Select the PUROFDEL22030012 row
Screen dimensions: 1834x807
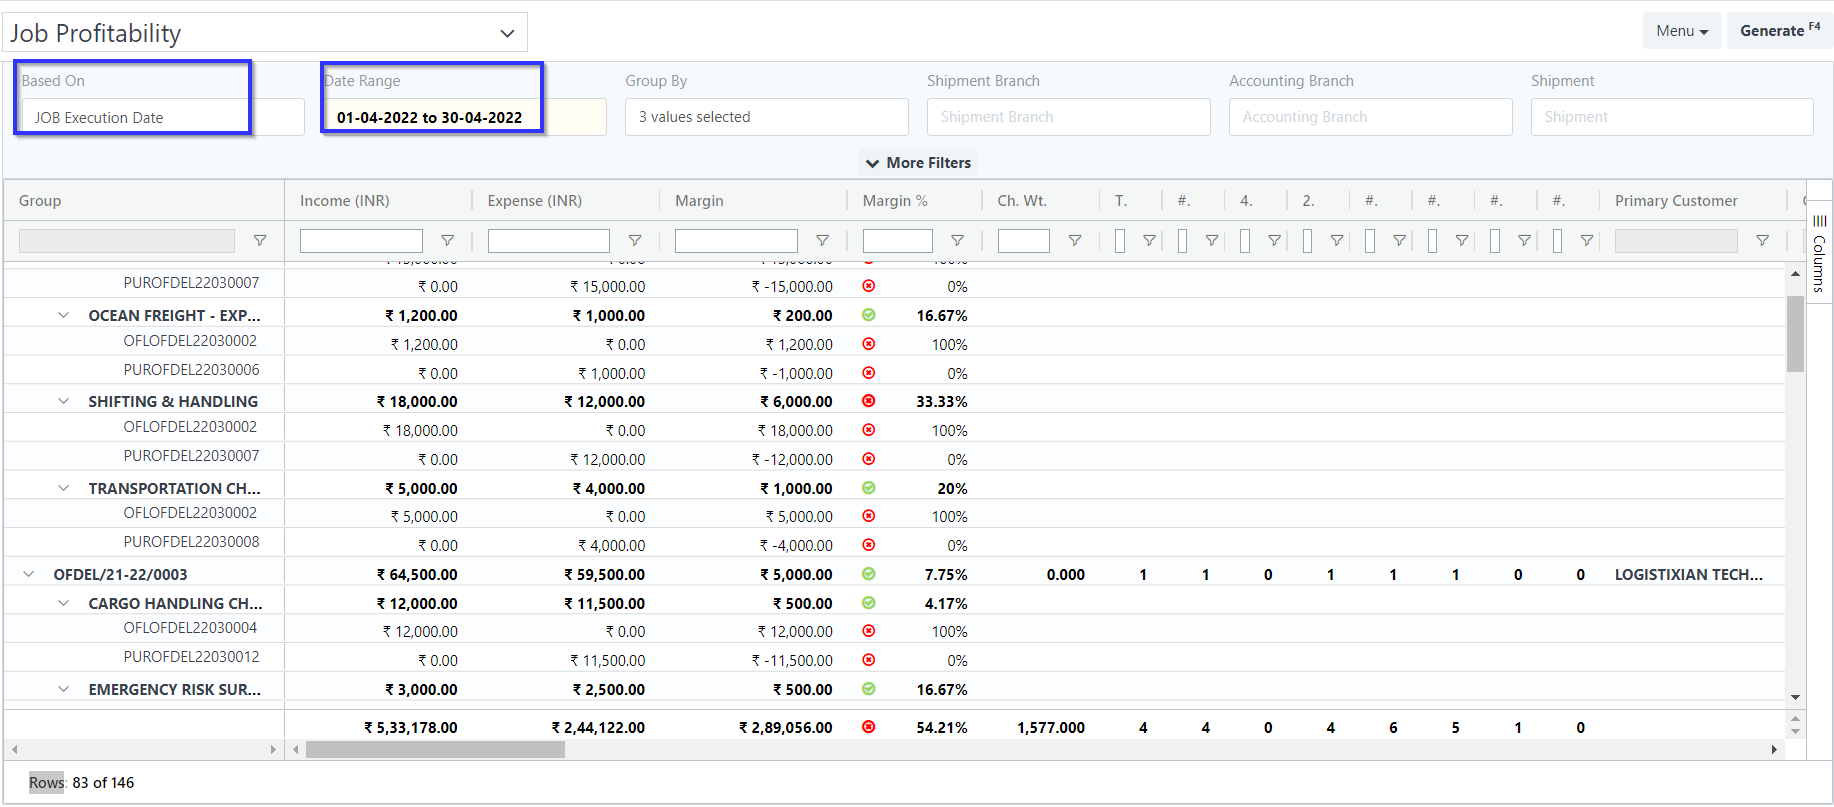pyautogui.click(x=895, y=659)
